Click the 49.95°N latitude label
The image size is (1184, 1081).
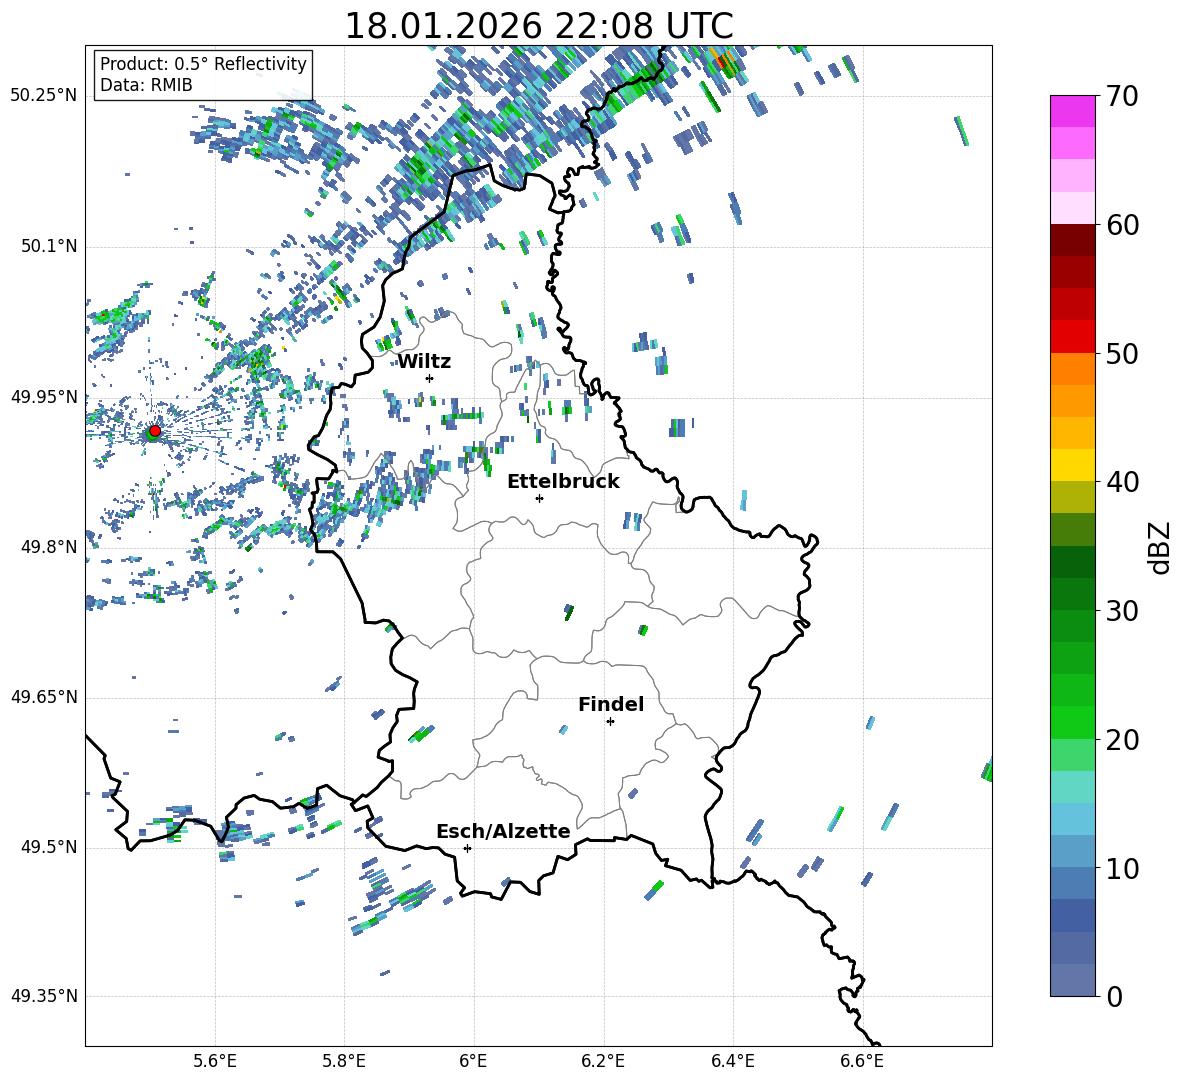pyautogui.click(x=44, y=397)
